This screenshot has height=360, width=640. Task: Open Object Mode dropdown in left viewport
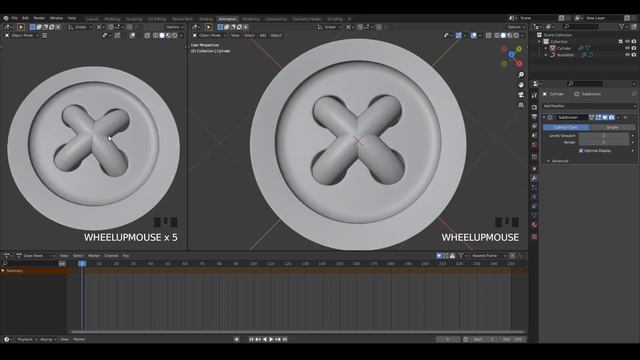click(x=22, y=36)
